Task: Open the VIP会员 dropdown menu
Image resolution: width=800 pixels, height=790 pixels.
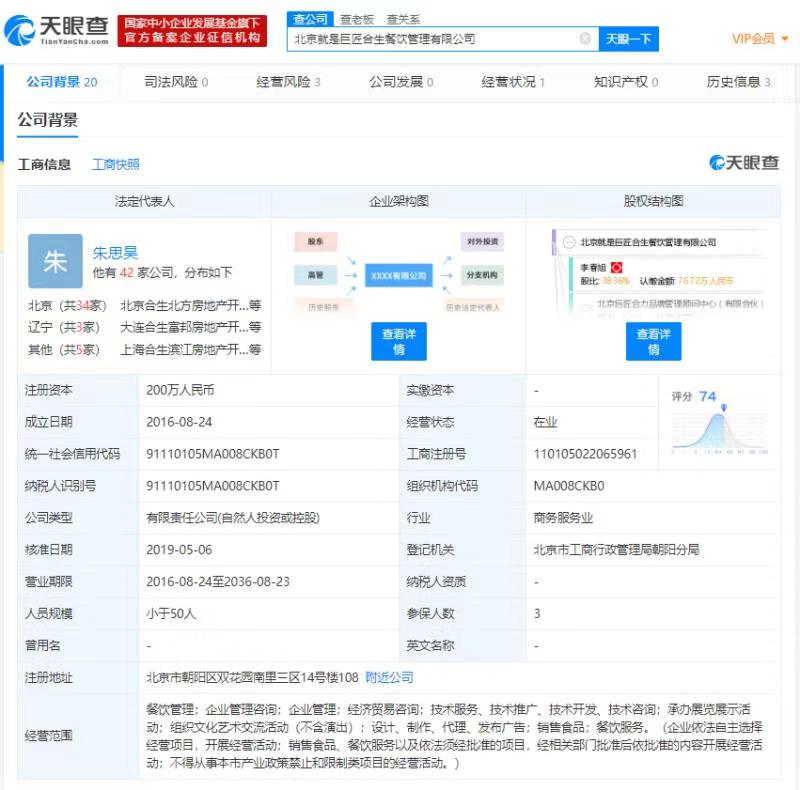Action: pos(760,39)
